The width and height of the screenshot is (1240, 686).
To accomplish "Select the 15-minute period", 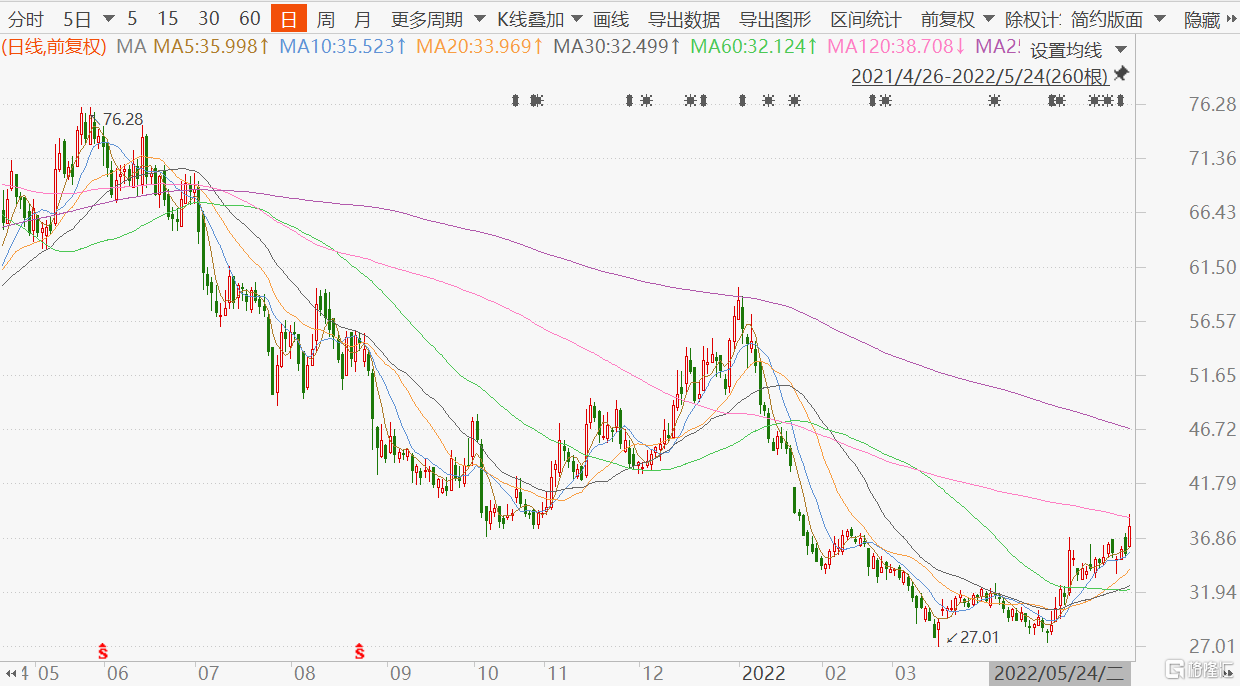I will 168,19.
